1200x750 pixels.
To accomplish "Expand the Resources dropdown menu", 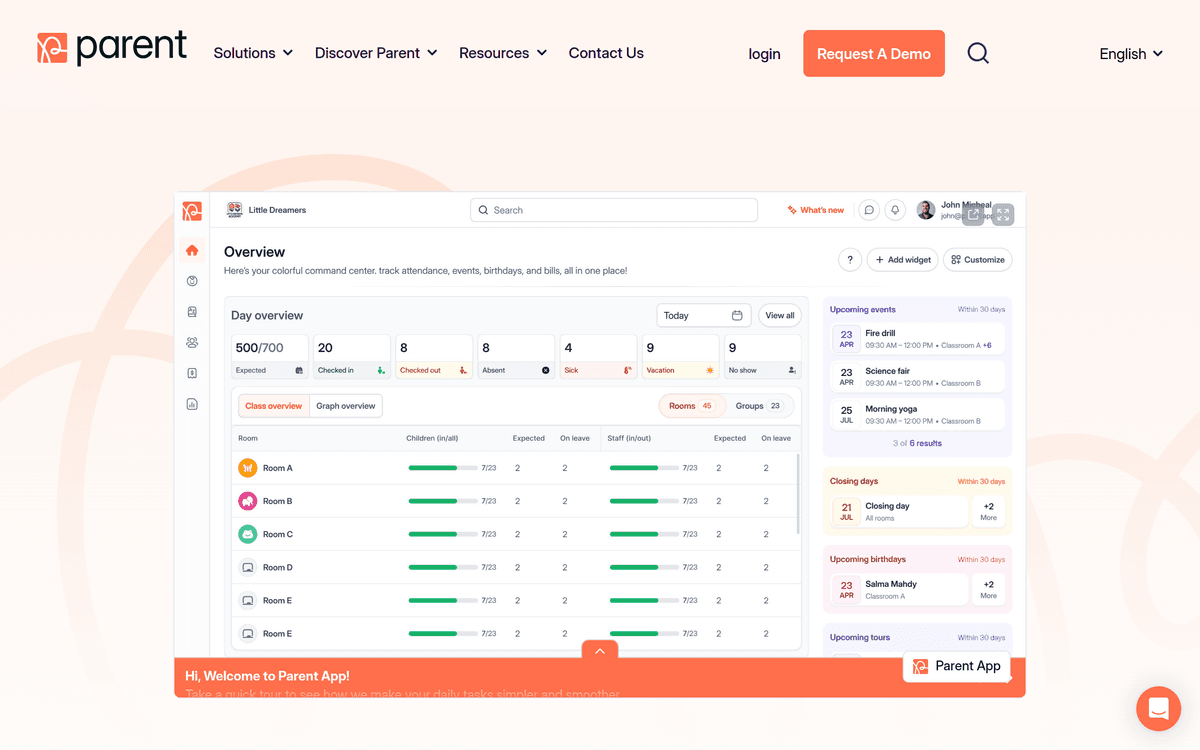I will pos(503,53).
